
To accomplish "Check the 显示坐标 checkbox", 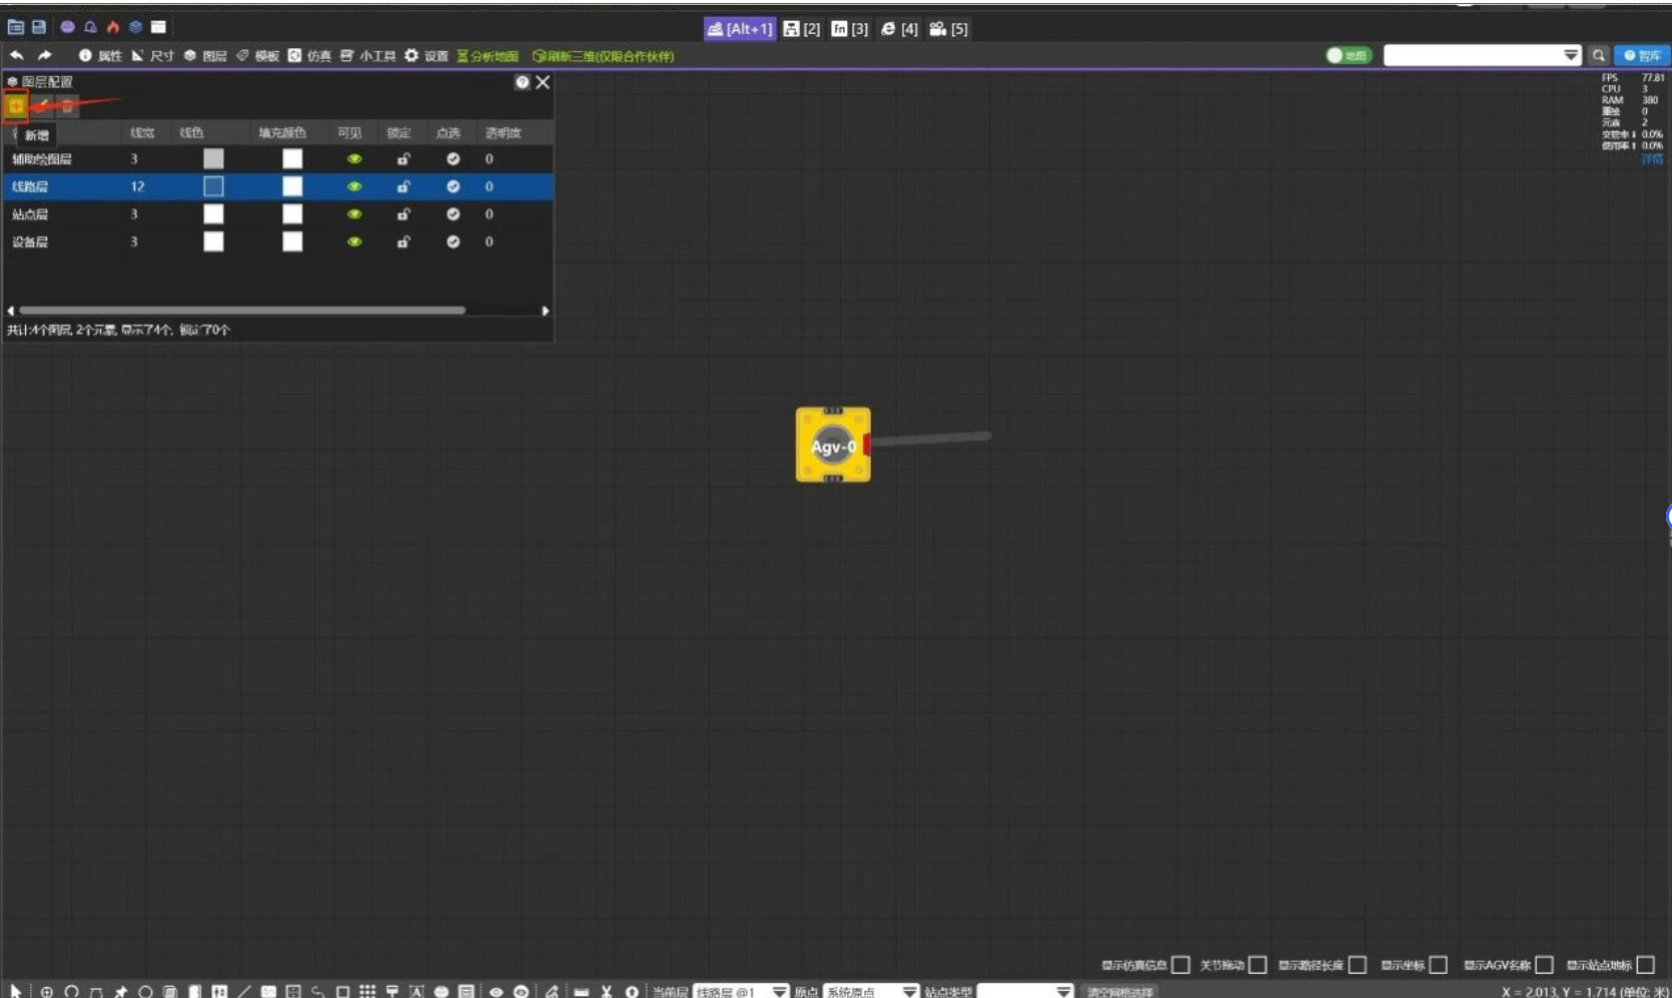I will point(1438,965).
